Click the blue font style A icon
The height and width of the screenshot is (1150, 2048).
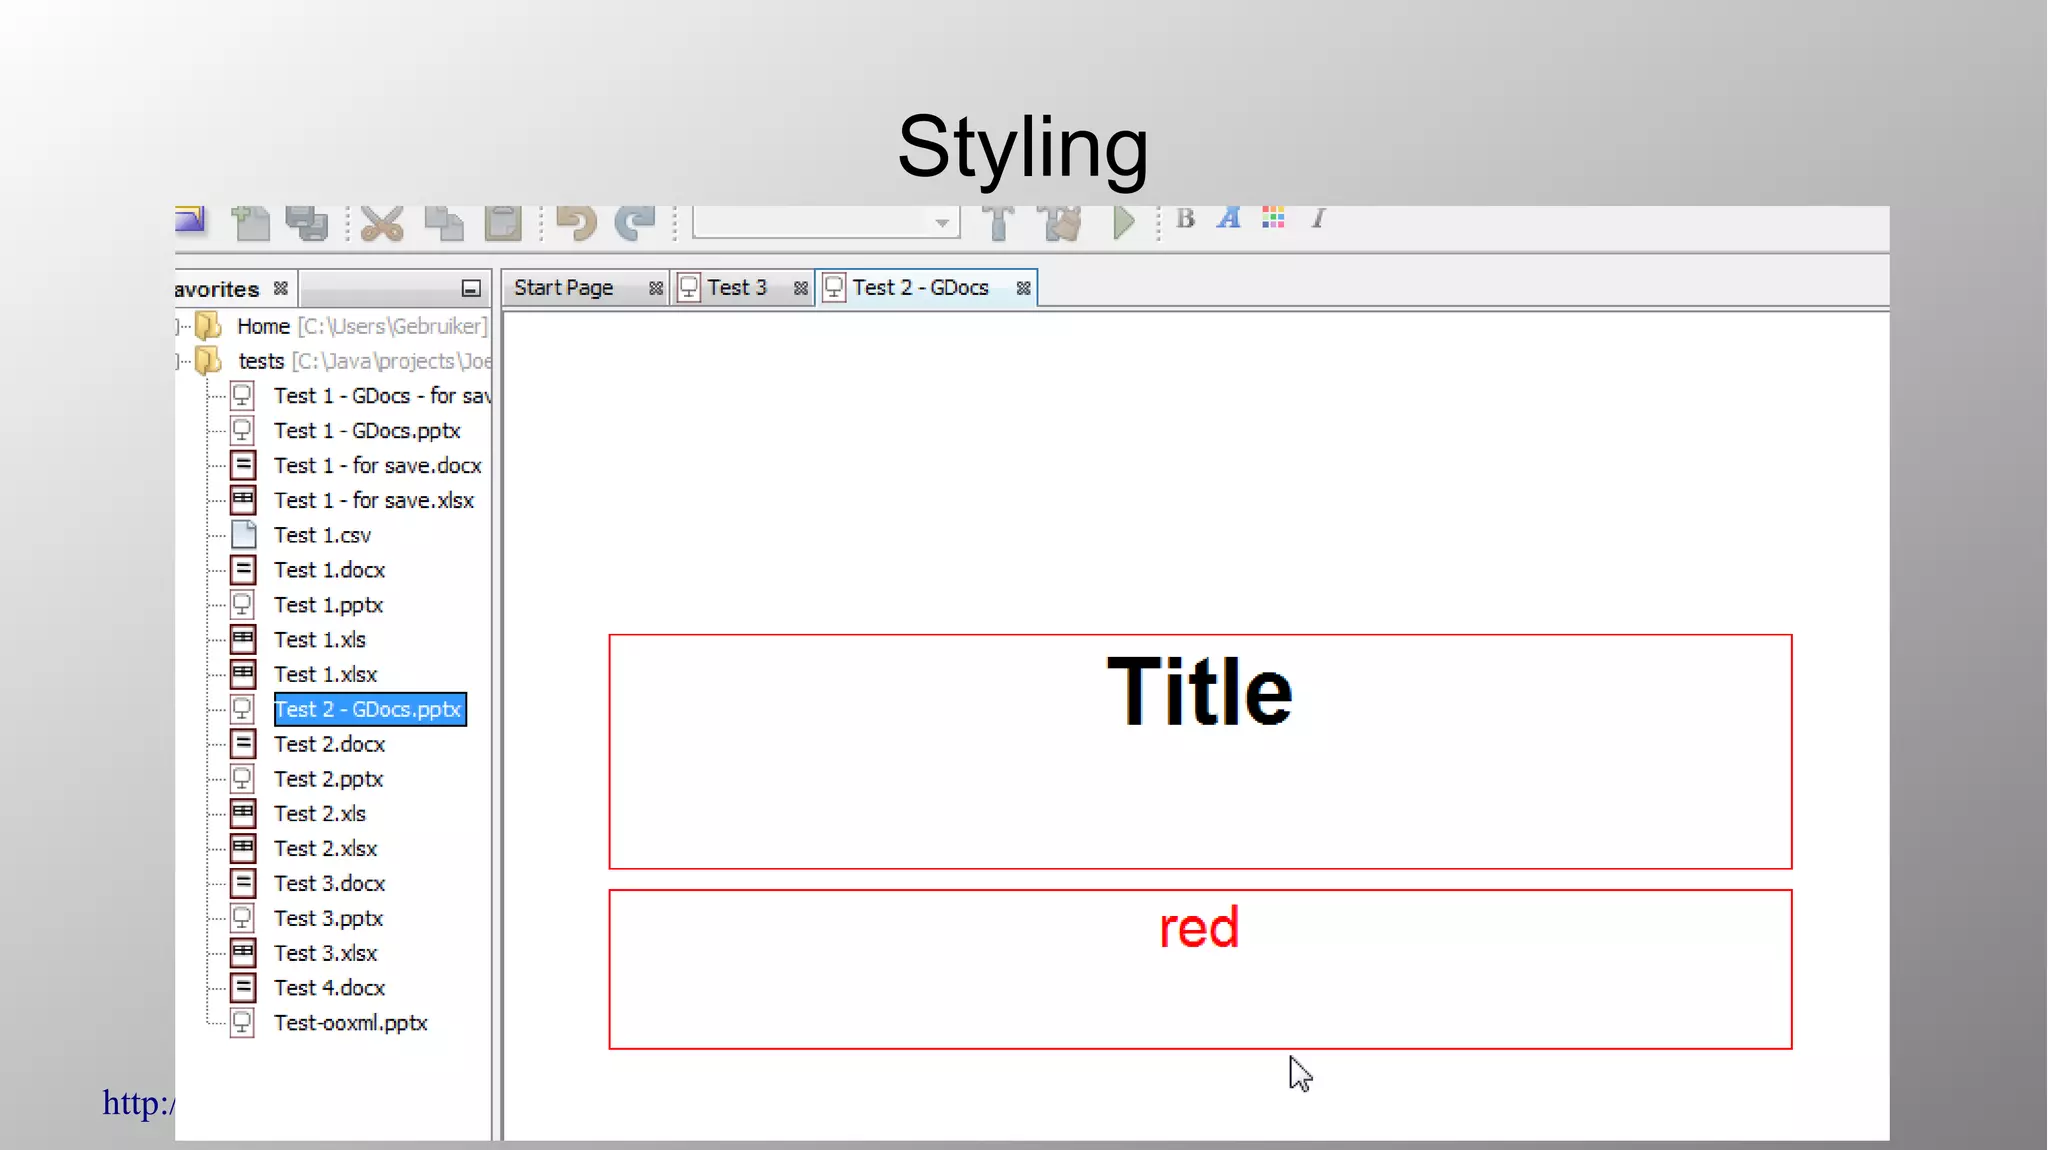(1229, 218)
